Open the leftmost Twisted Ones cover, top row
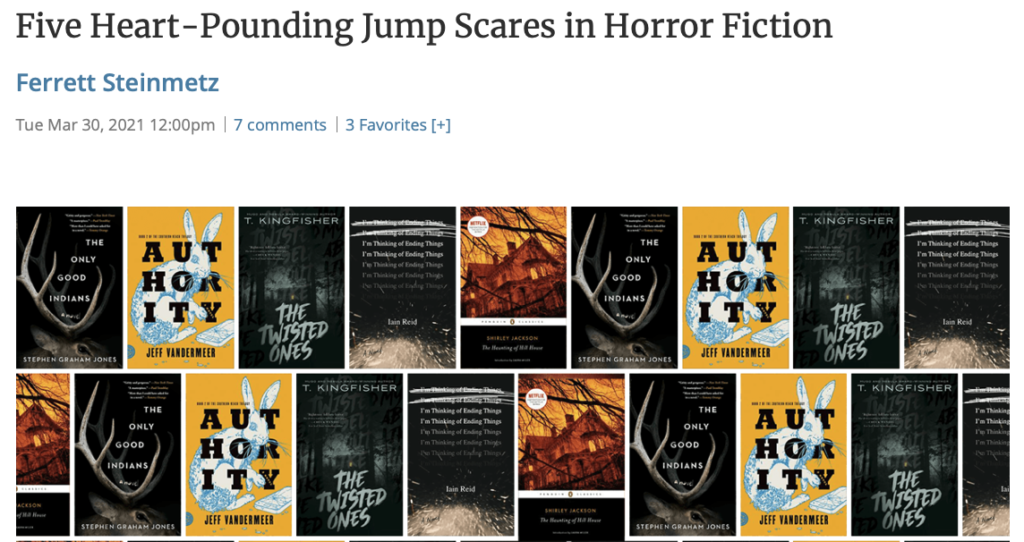Viewport: 1024px width, 542px height. [x=291, y=287]
